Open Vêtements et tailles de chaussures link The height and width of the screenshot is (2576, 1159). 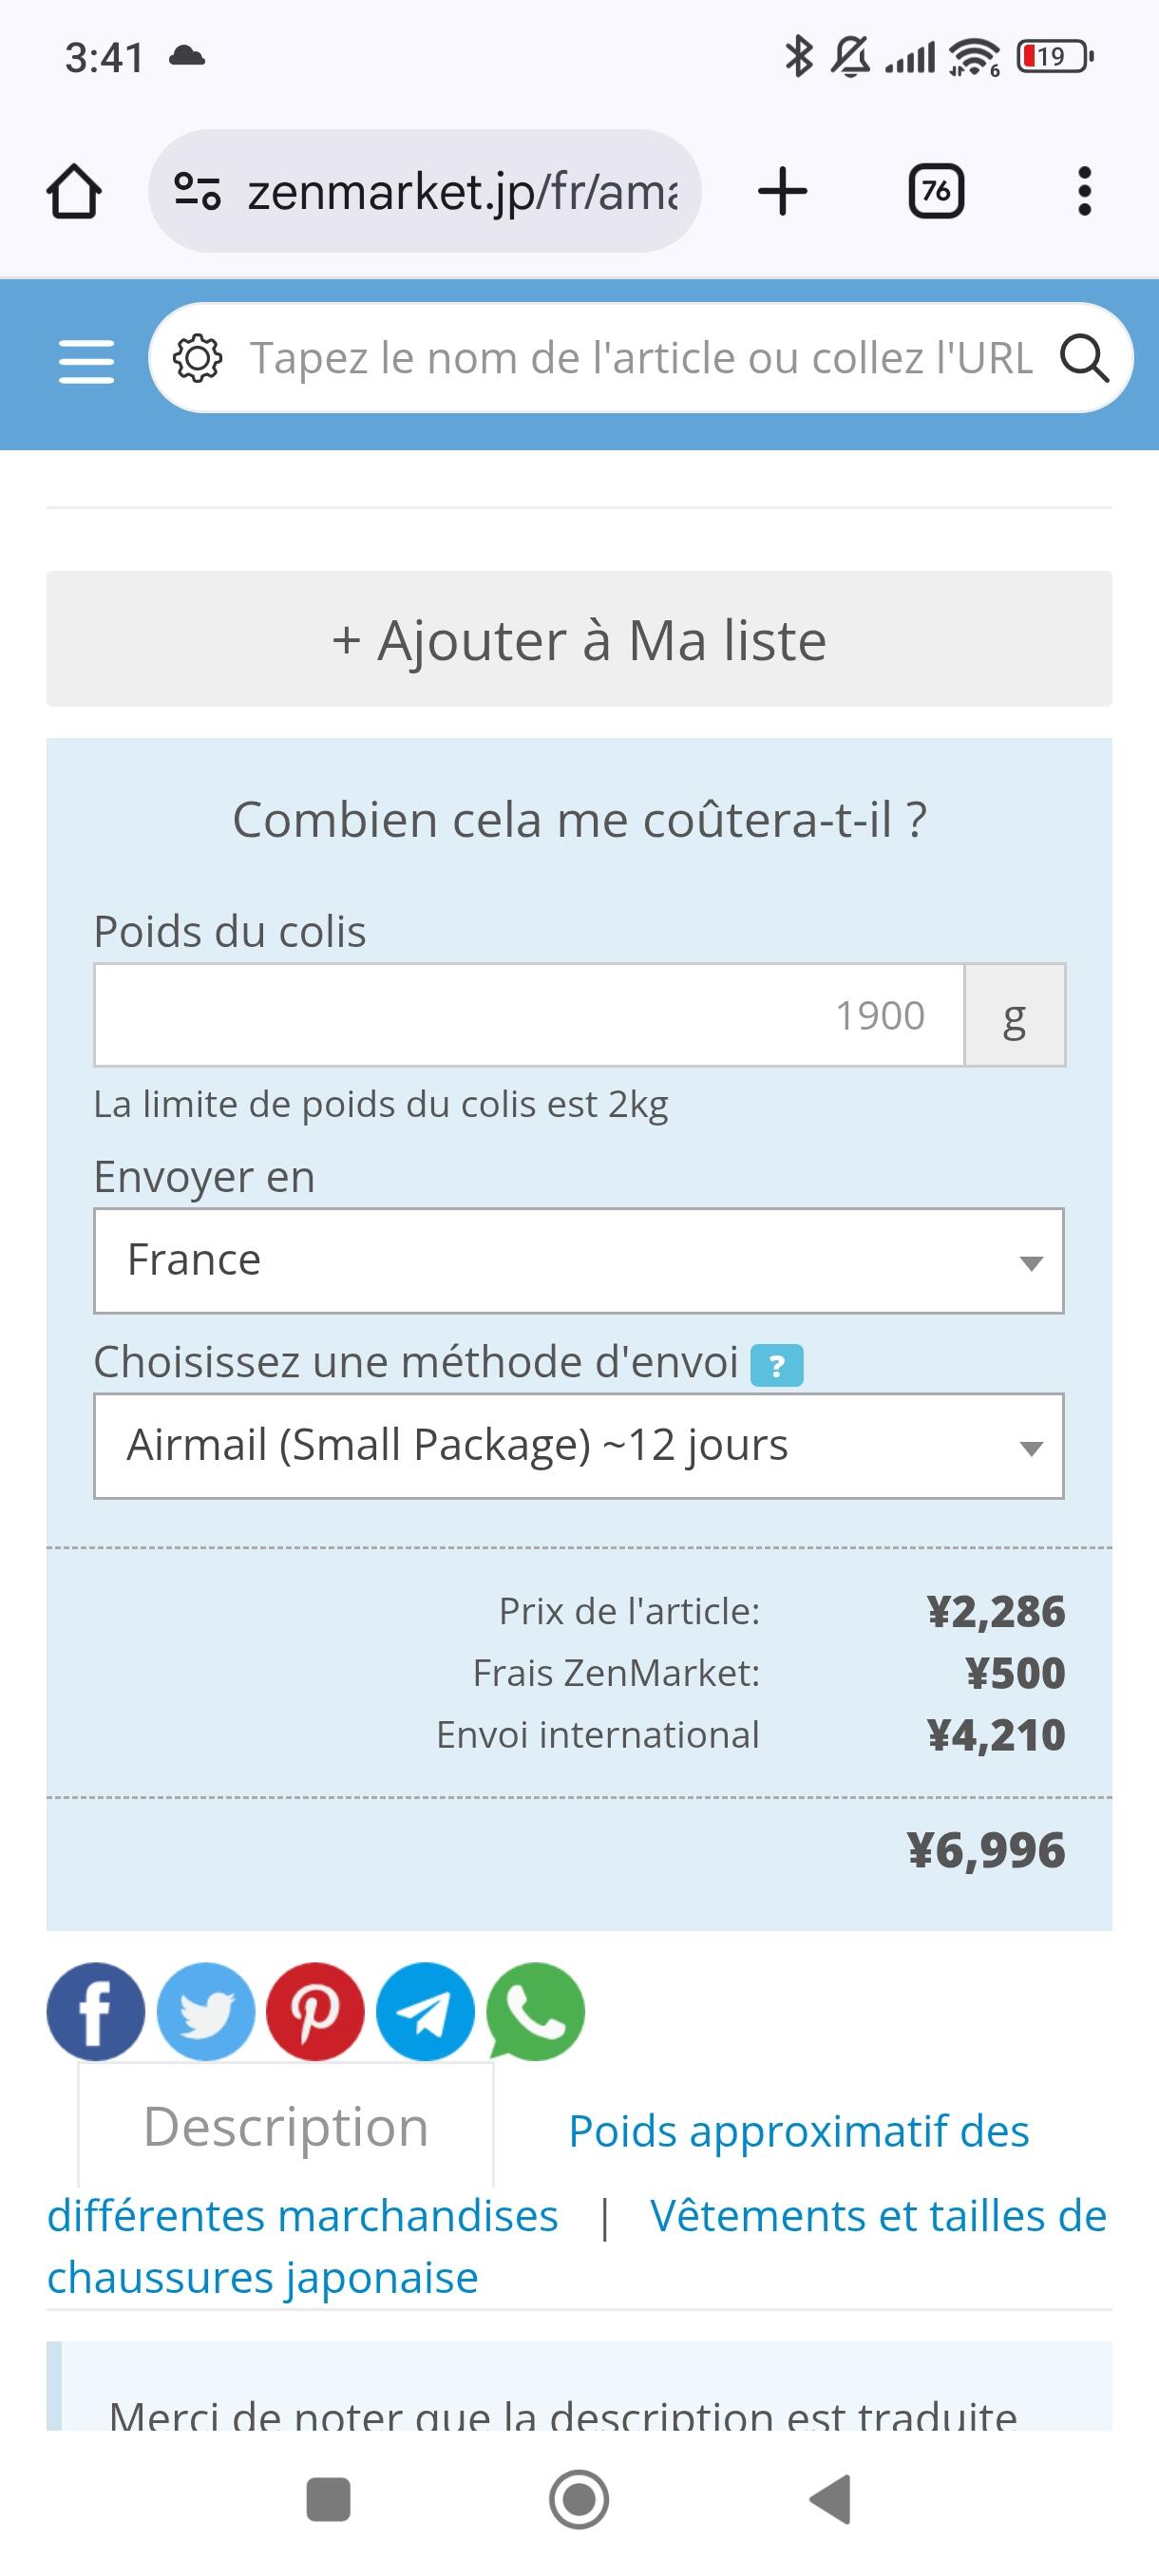tap(878, 2216)
